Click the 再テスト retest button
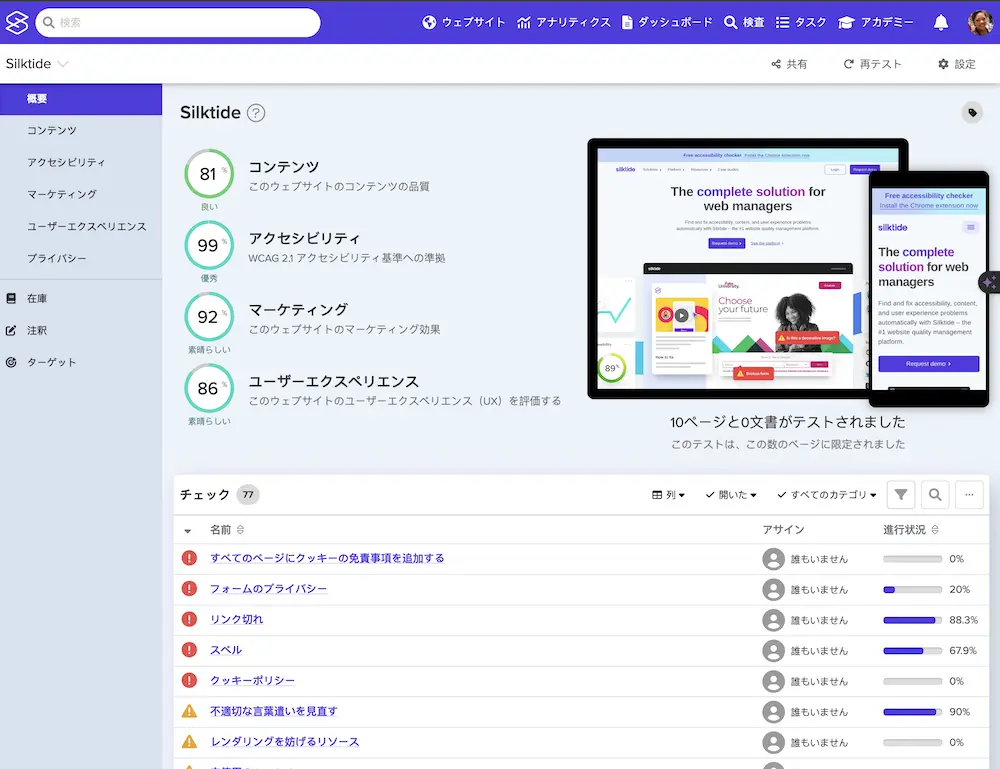The width and height of the screenshot is (1000, 769). (x=872, y=64)
